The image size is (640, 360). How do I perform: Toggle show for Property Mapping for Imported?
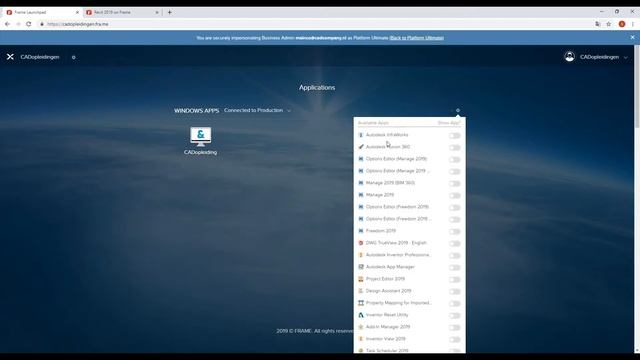point(454,304)
